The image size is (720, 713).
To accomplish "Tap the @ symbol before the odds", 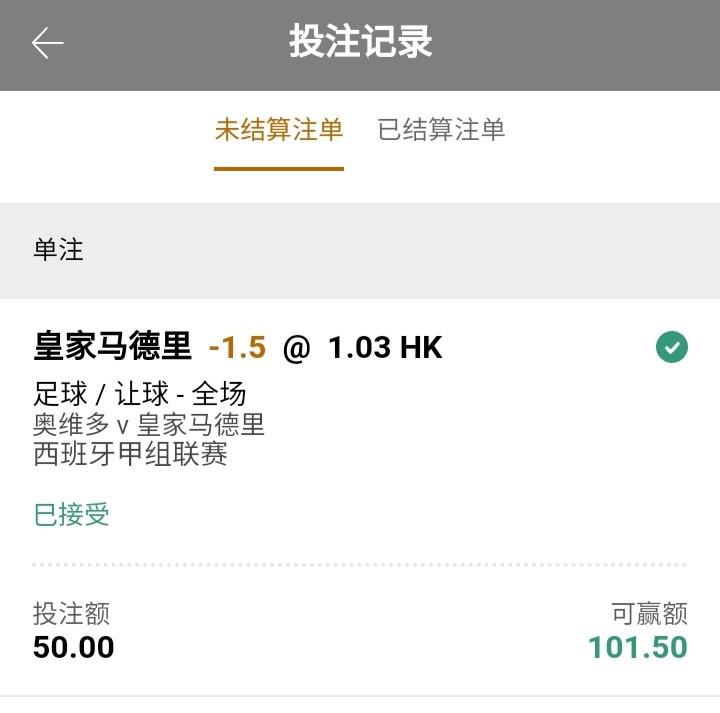I will coord(297,348).
